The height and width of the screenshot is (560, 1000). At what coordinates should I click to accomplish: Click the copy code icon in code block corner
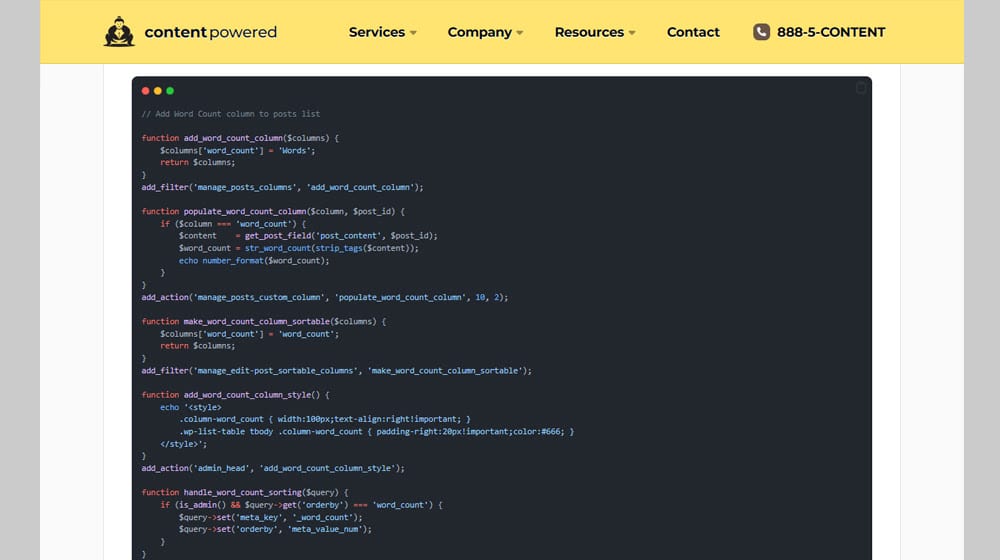click(860, 89)
